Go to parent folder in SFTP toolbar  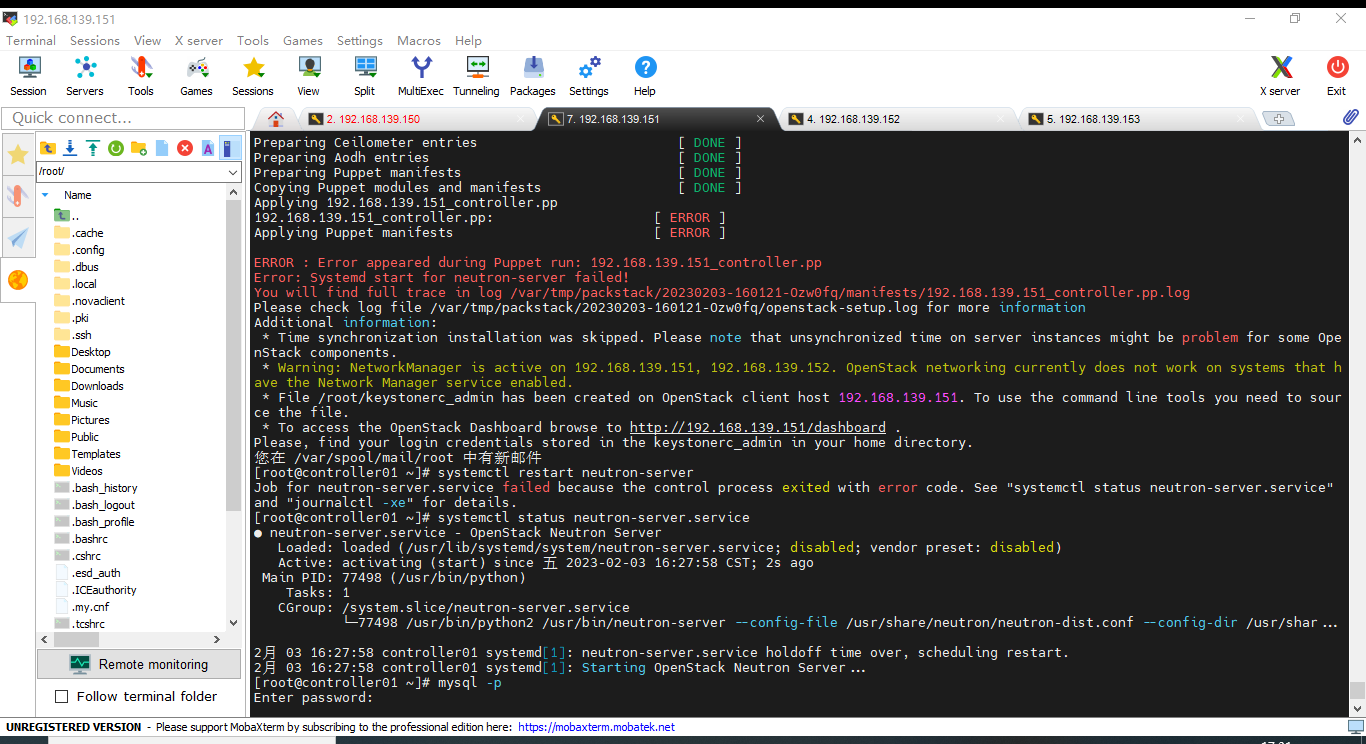pyautogui.click(x=47, y=148)
